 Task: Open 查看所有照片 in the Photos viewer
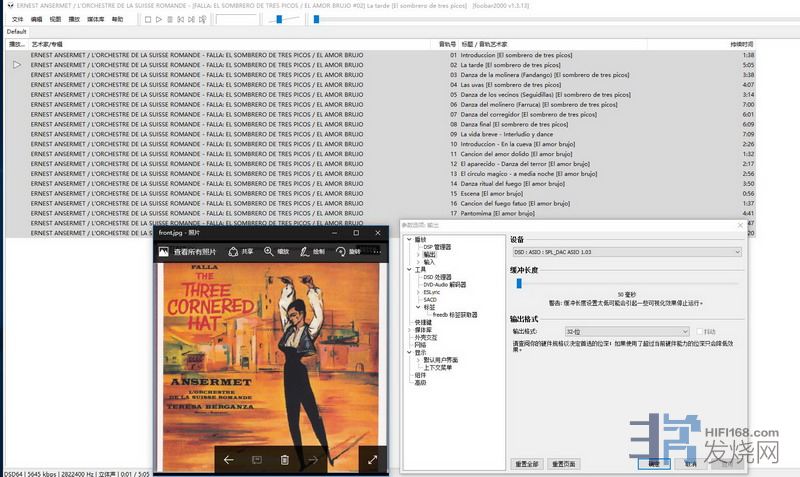pos(187,252)
